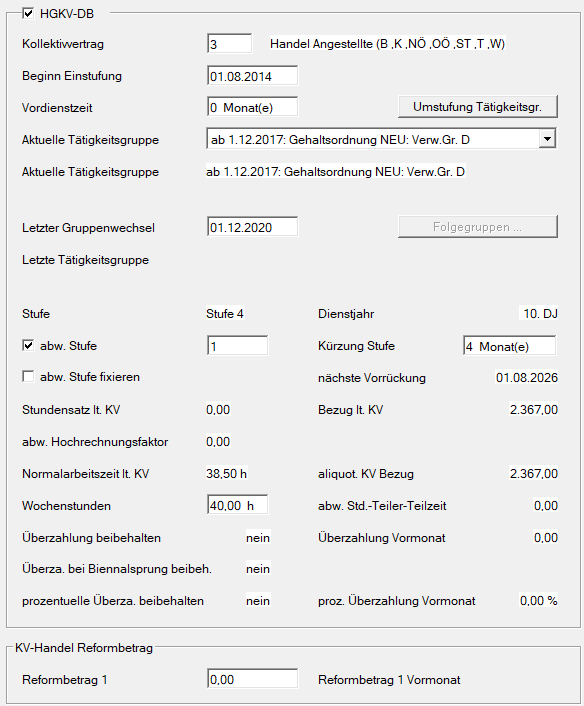This screenshot has width=584, height=706.
Task: Click the Bezug lt. KV amount
Action: tap(534, 410)
